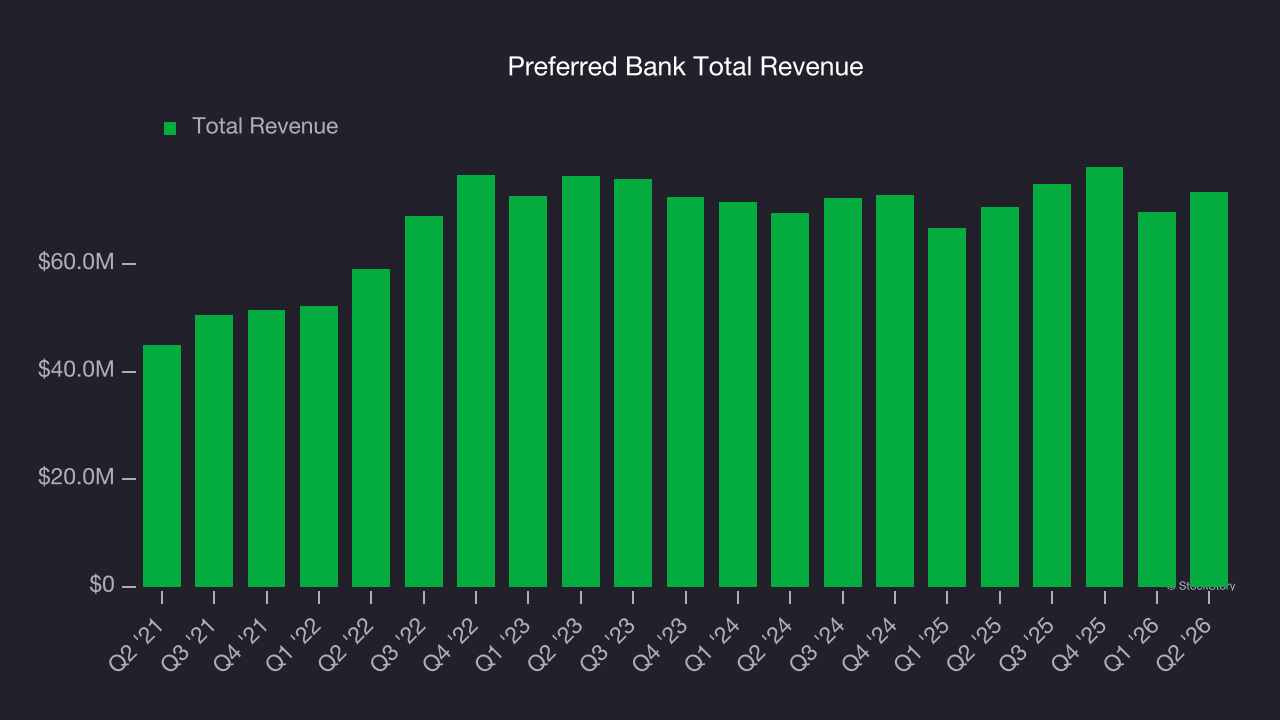The width and height of the screenshot is (1280, 720).
Task: Select the bar above Q2 '26
Action: tap(1209, 389)
